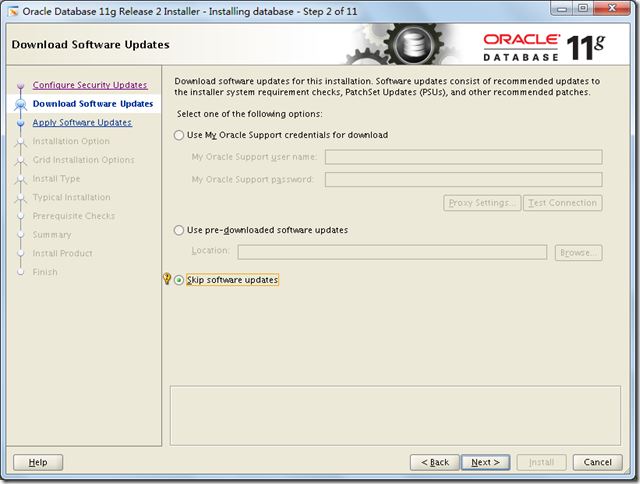
Task: Select Skip software updates radio button
Action: point(179,280)
